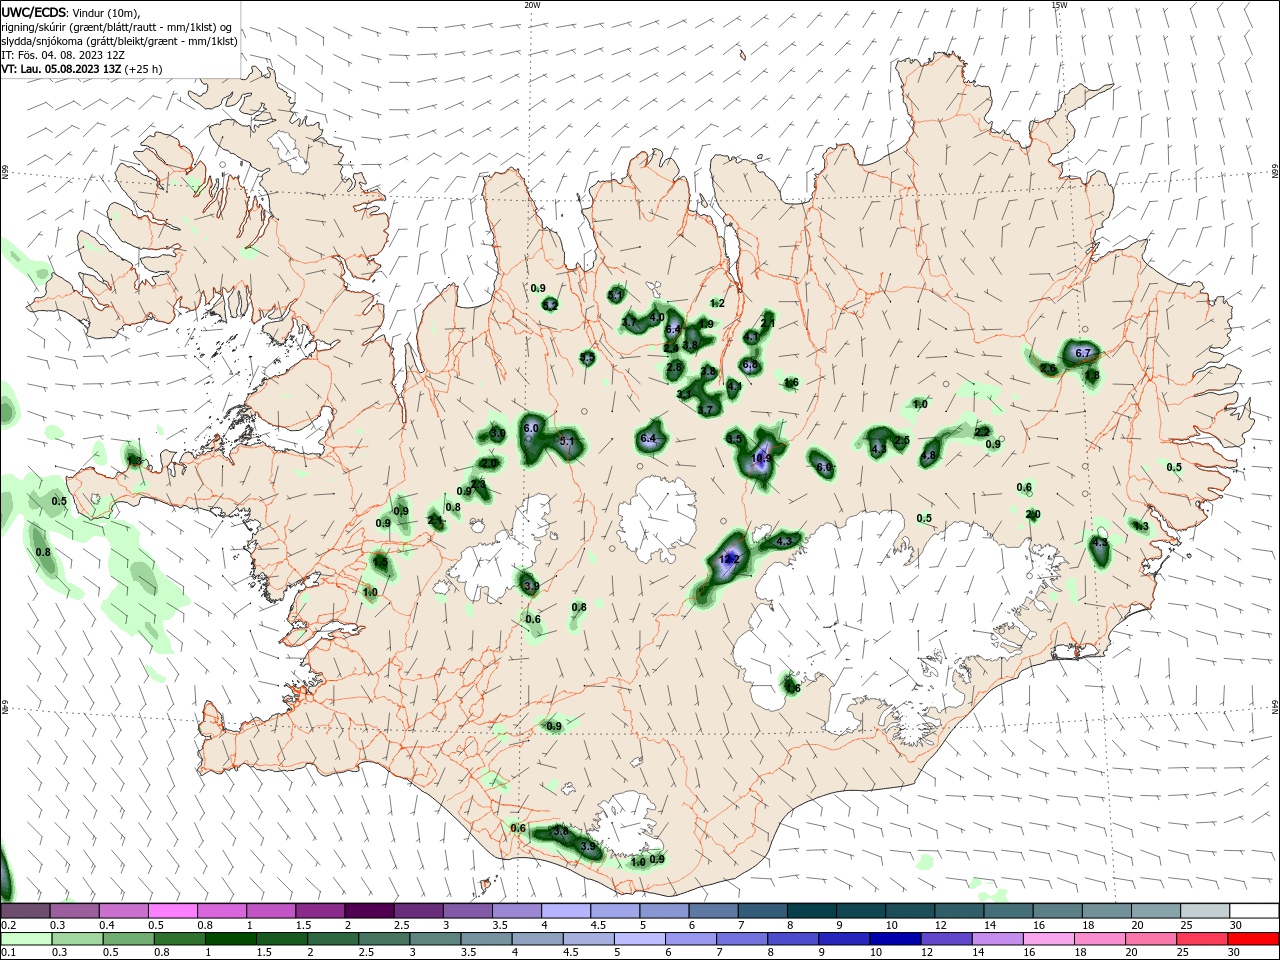Click the 2.2 value label
Viewport: 1280px width, 960px height.
pyautogui.click(x=982, y=431)
